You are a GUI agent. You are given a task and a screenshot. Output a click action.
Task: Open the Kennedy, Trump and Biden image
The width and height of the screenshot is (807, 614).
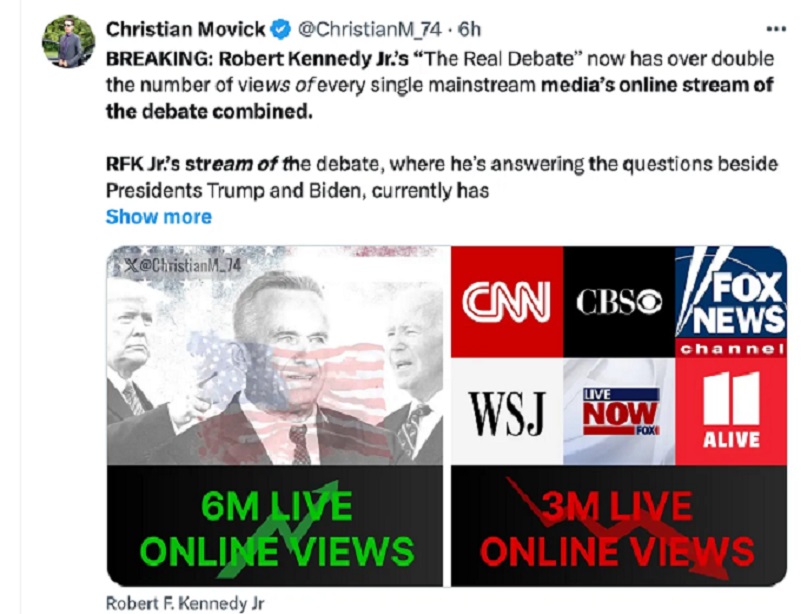pyautogui.click(x=275, y=356)
